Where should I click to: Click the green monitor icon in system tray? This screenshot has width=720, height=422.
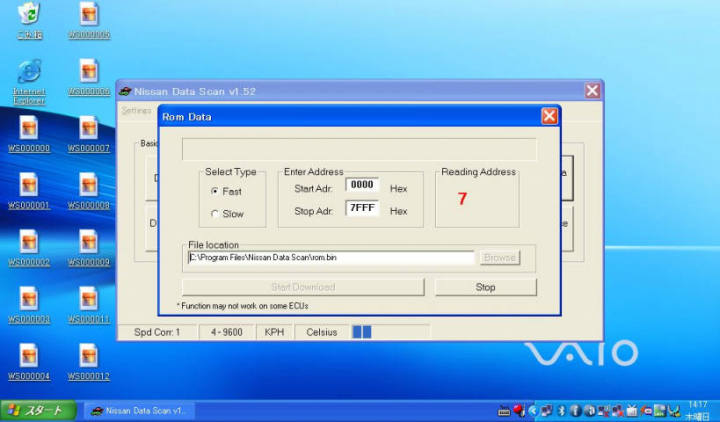point(660,411)
